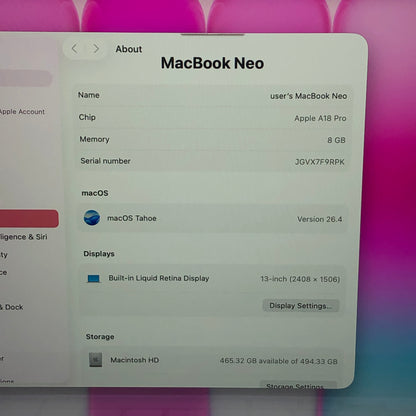Click the 'Displays' section header

tap(99, 254)
